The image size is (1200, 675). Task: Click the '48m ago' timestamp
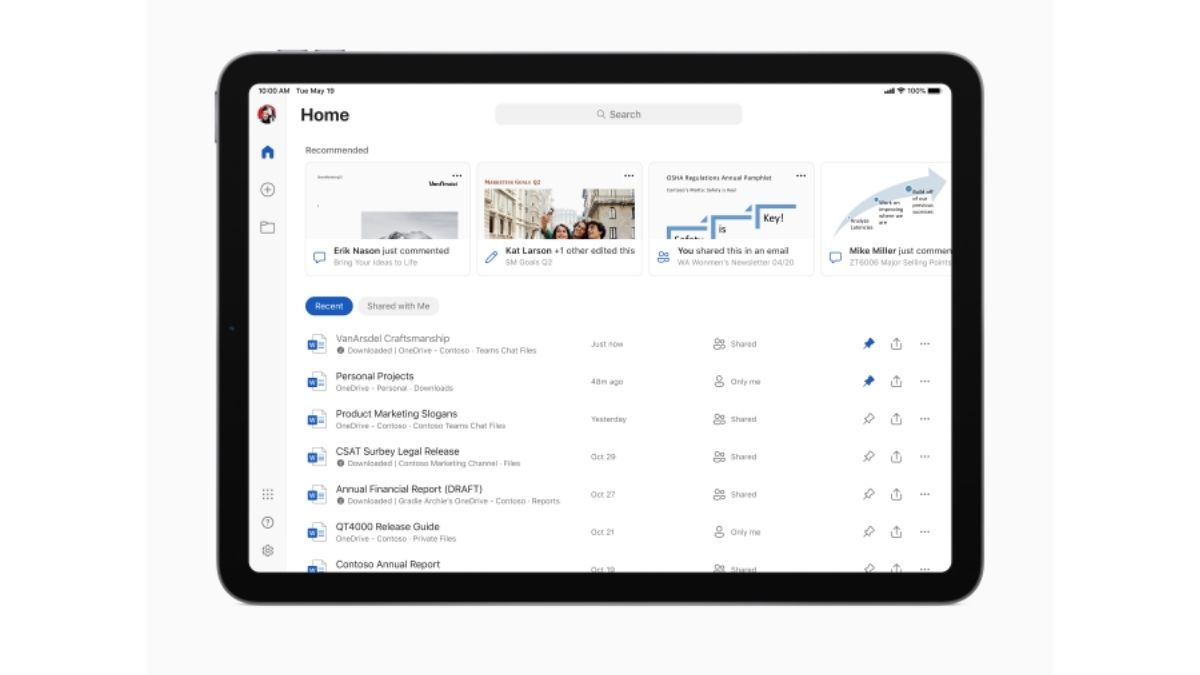tap(607, 382)
